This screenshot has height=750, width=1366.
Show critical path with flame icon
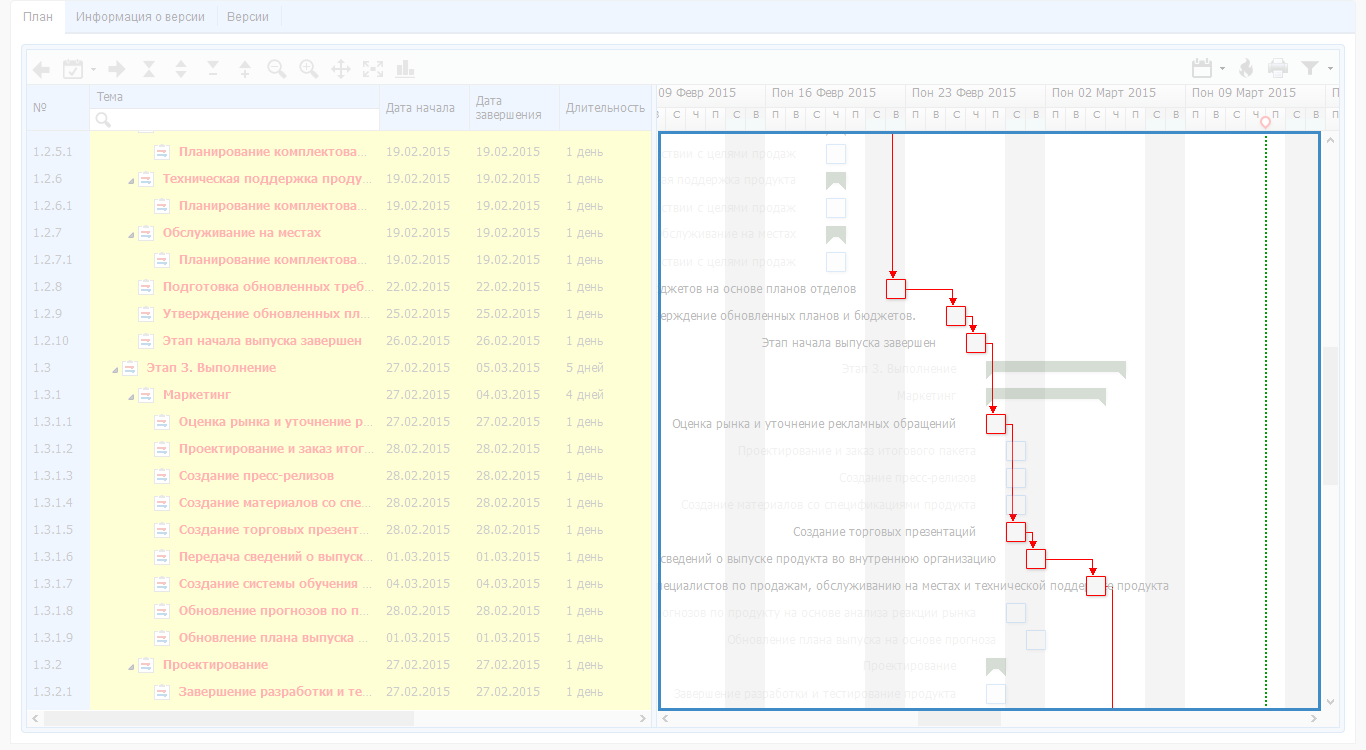pos(1246,69)
